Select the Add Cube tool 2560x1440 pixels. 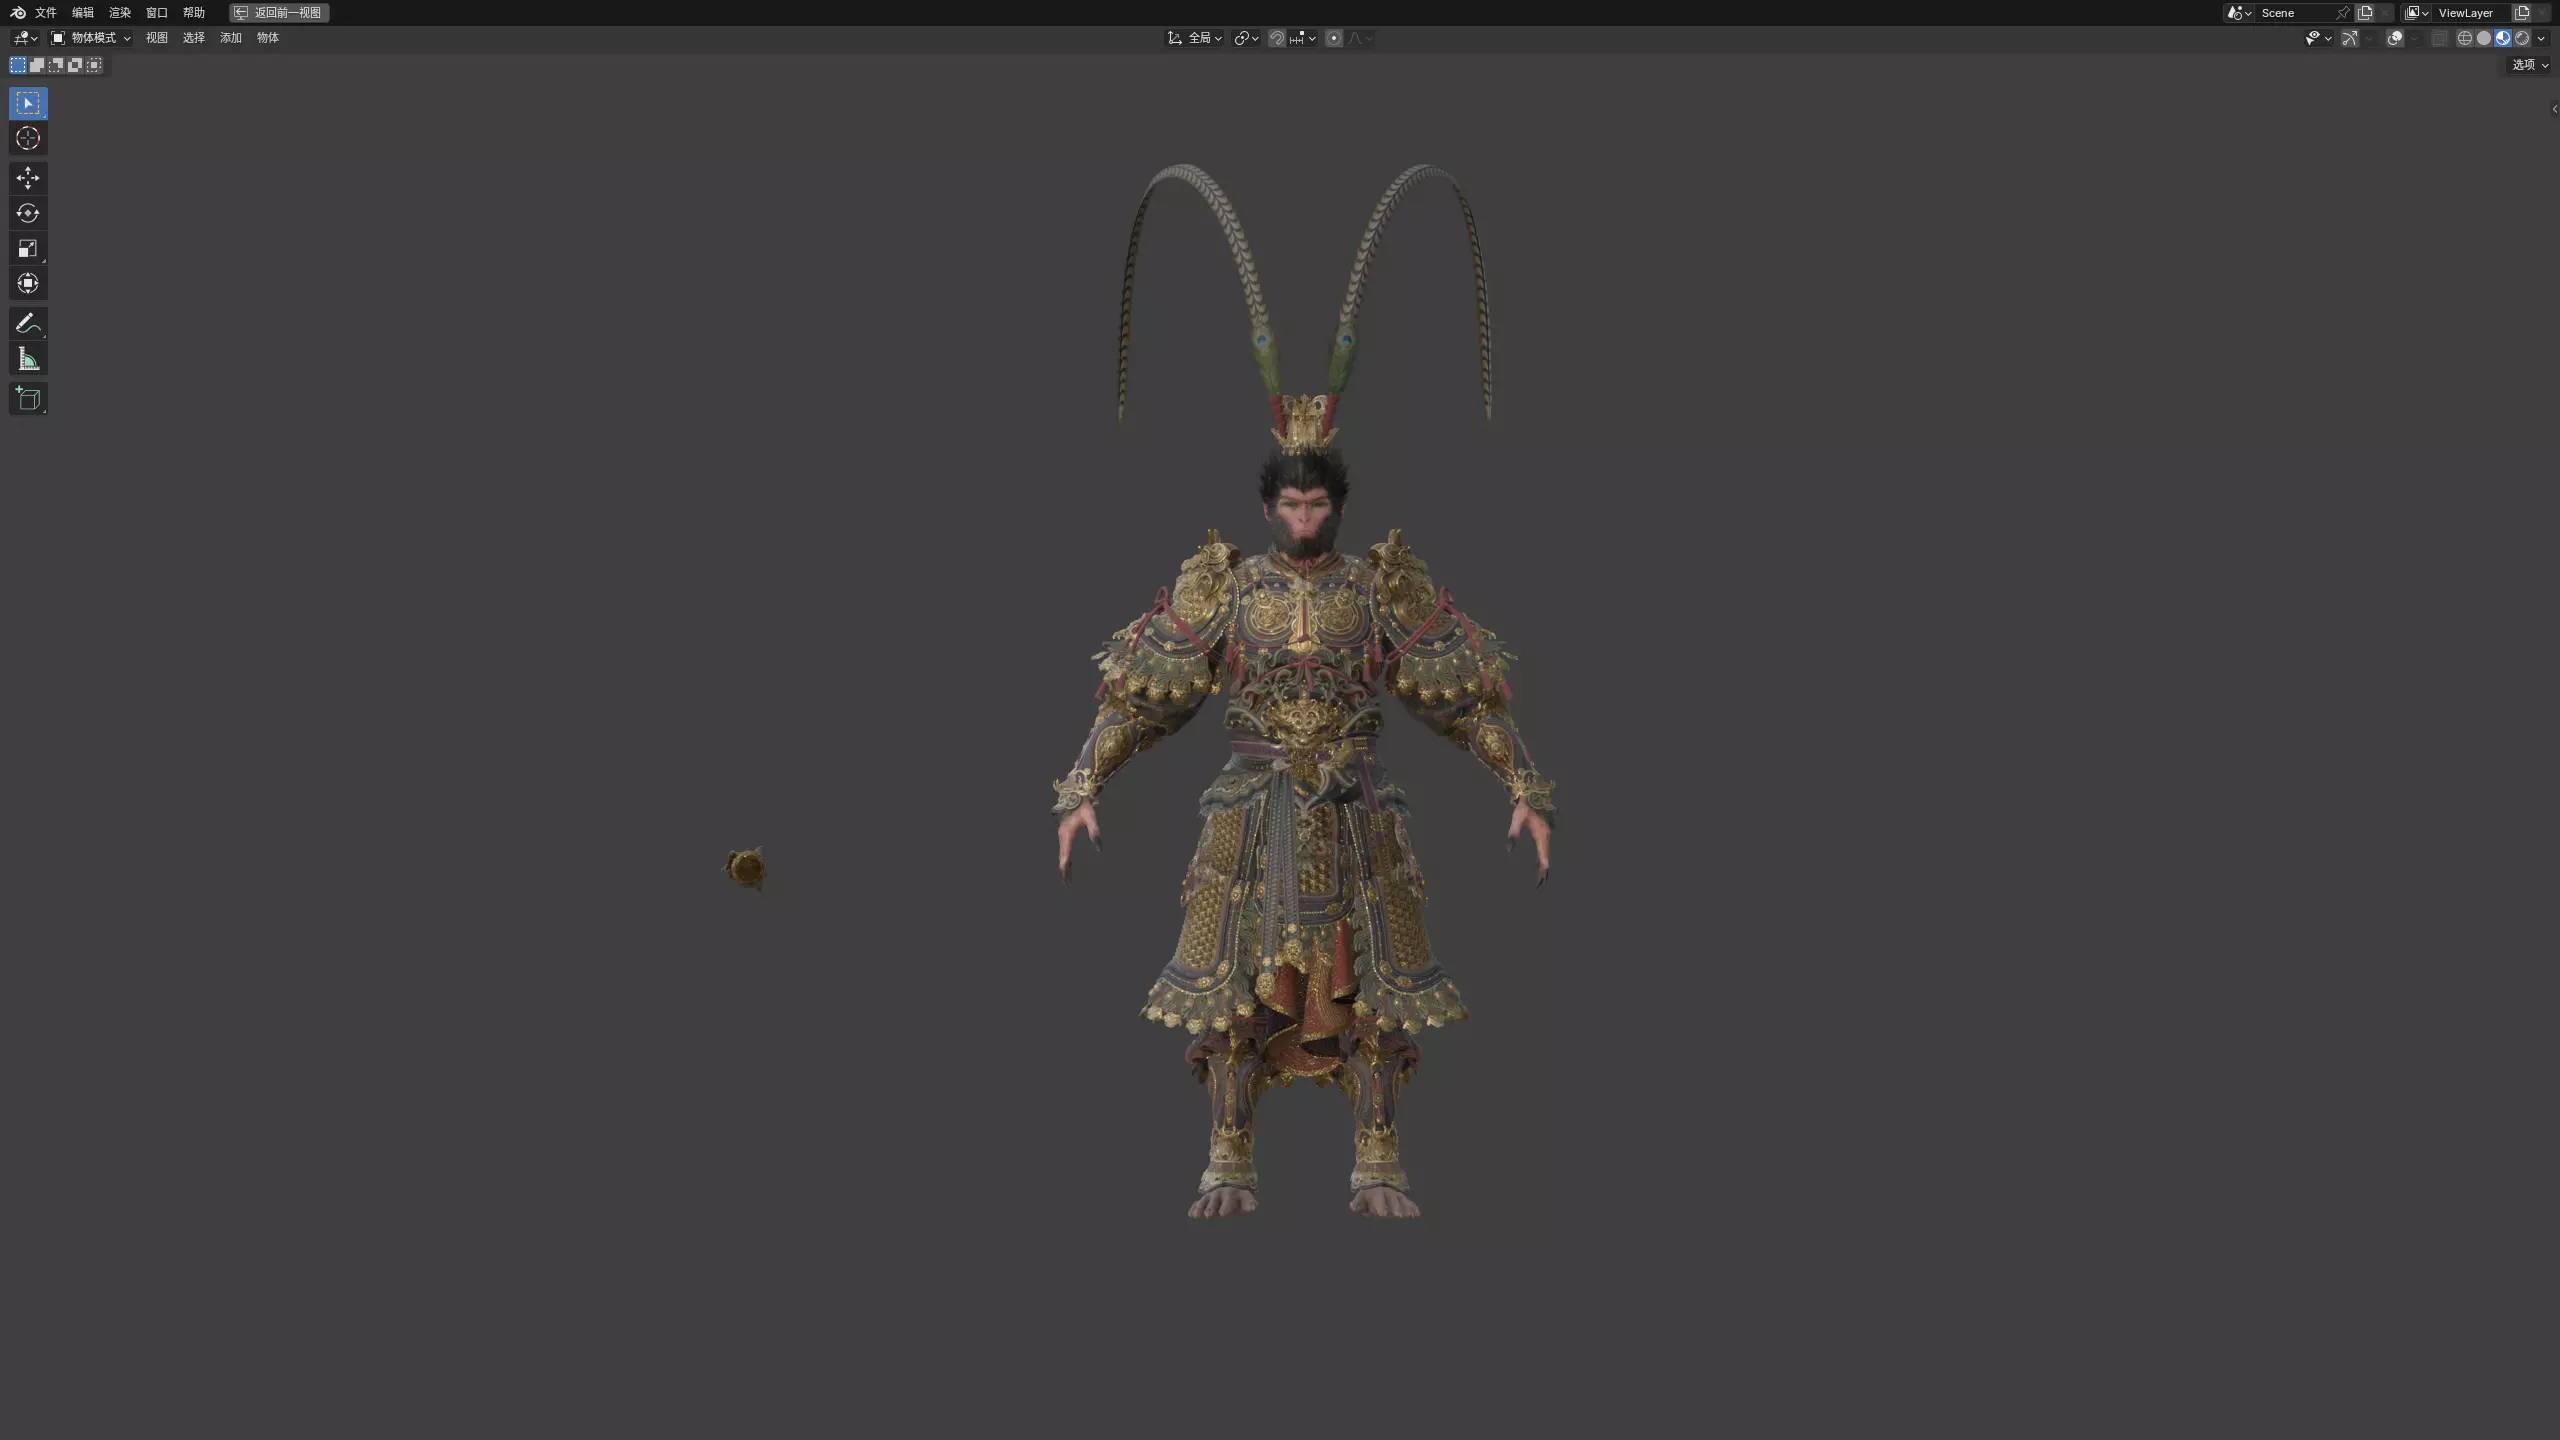click(x=28, y=398)
